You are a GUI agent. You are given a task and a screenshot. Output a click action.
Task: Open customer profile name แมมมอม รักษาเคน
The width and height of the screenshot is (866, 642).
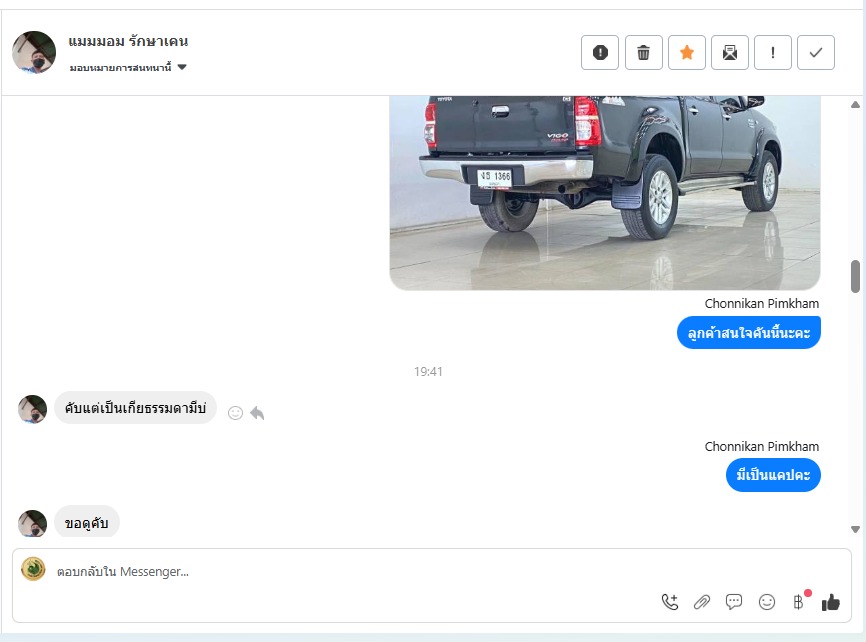128,41
